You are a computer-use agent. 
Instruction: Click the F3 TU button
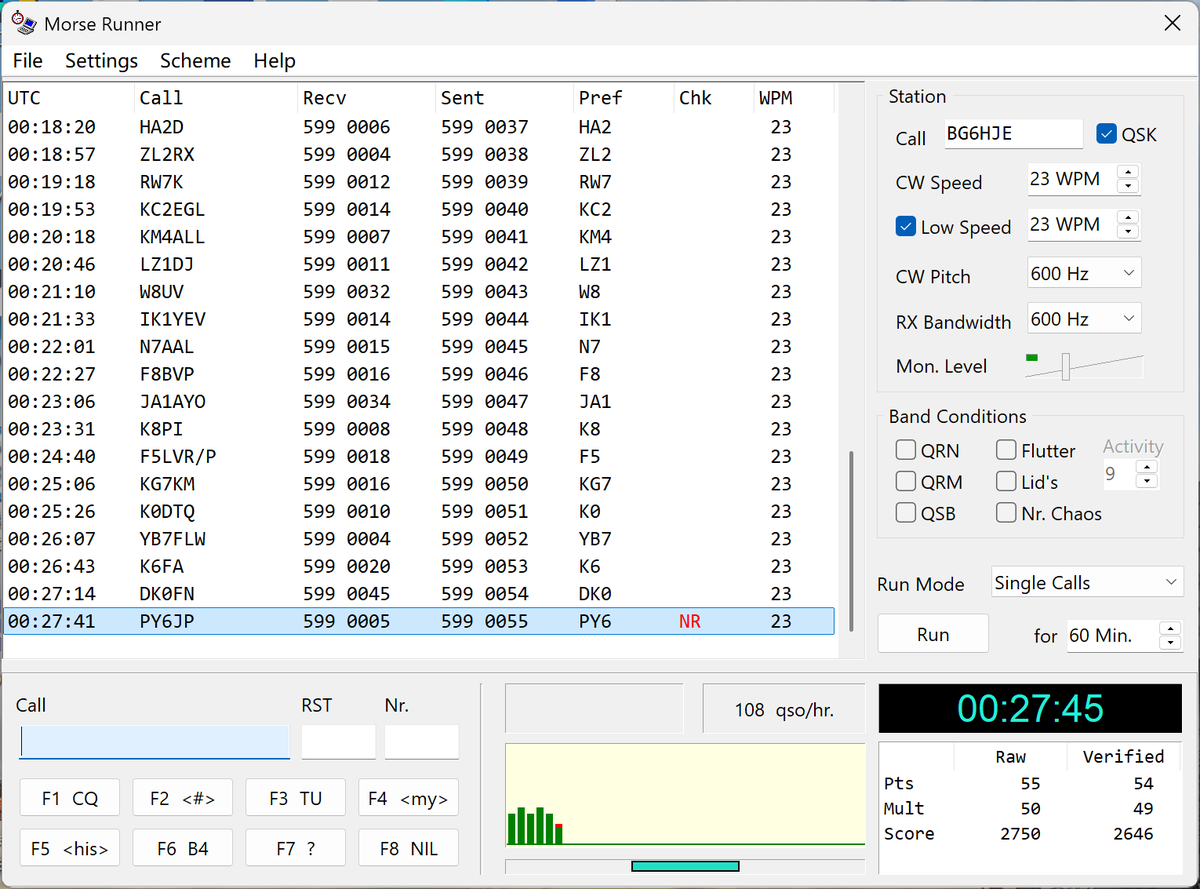pyautogui.click(x=296, y=798)
